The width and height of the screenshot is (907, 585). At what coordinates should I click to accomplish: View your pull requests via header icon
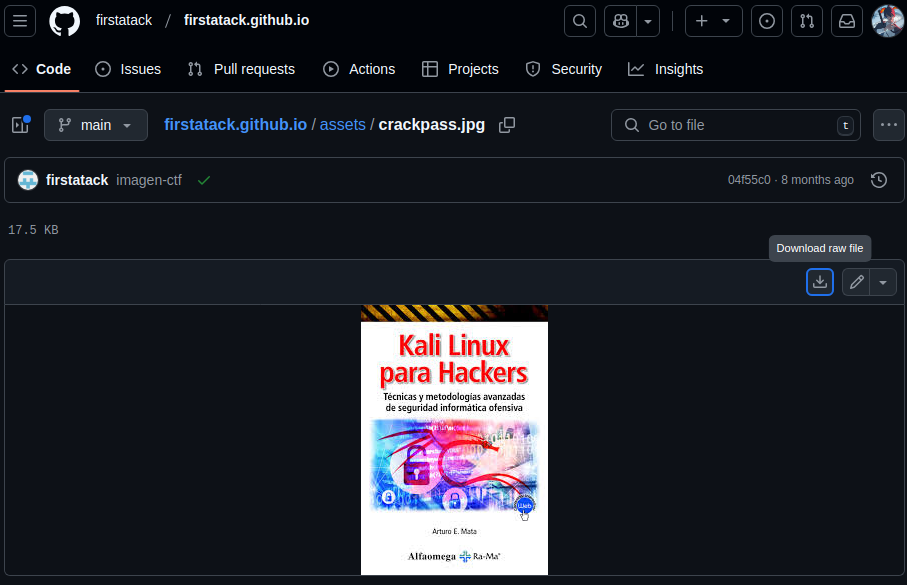point(806,21)
